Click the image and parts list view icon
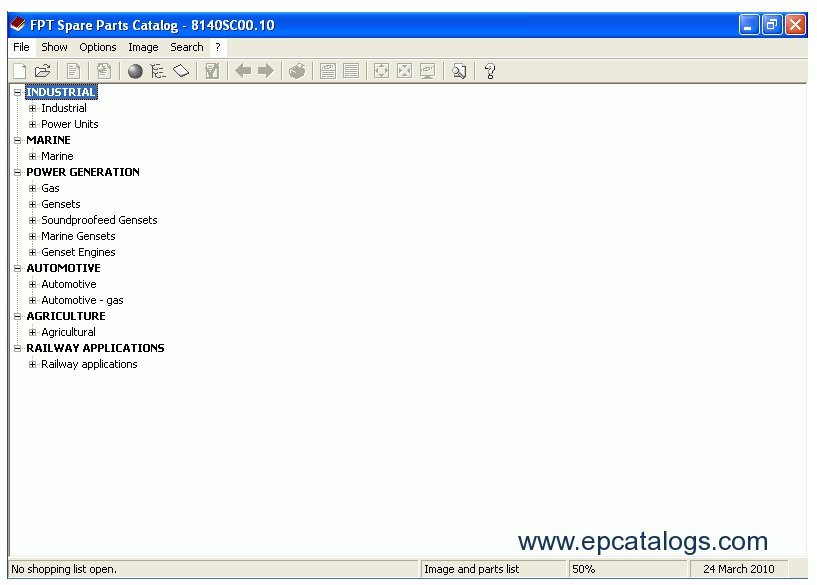The image size is (817, 585). [328, 71]
